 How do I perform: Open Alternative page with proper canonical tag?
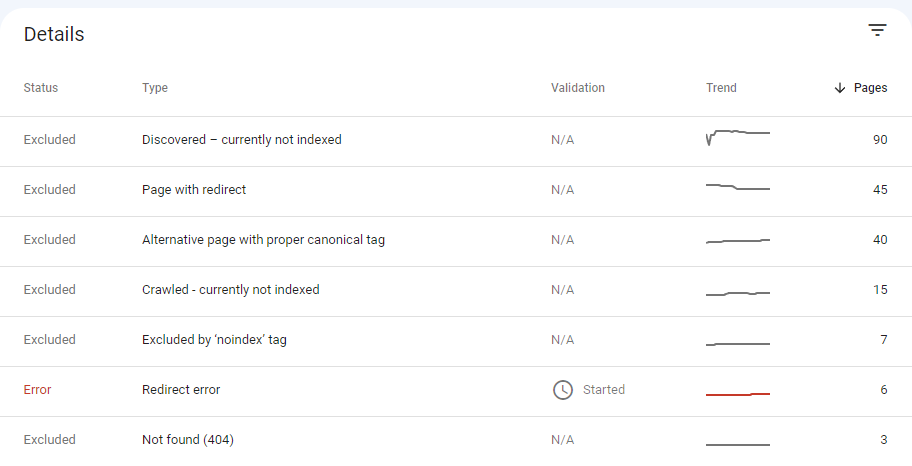coord(263,240)
